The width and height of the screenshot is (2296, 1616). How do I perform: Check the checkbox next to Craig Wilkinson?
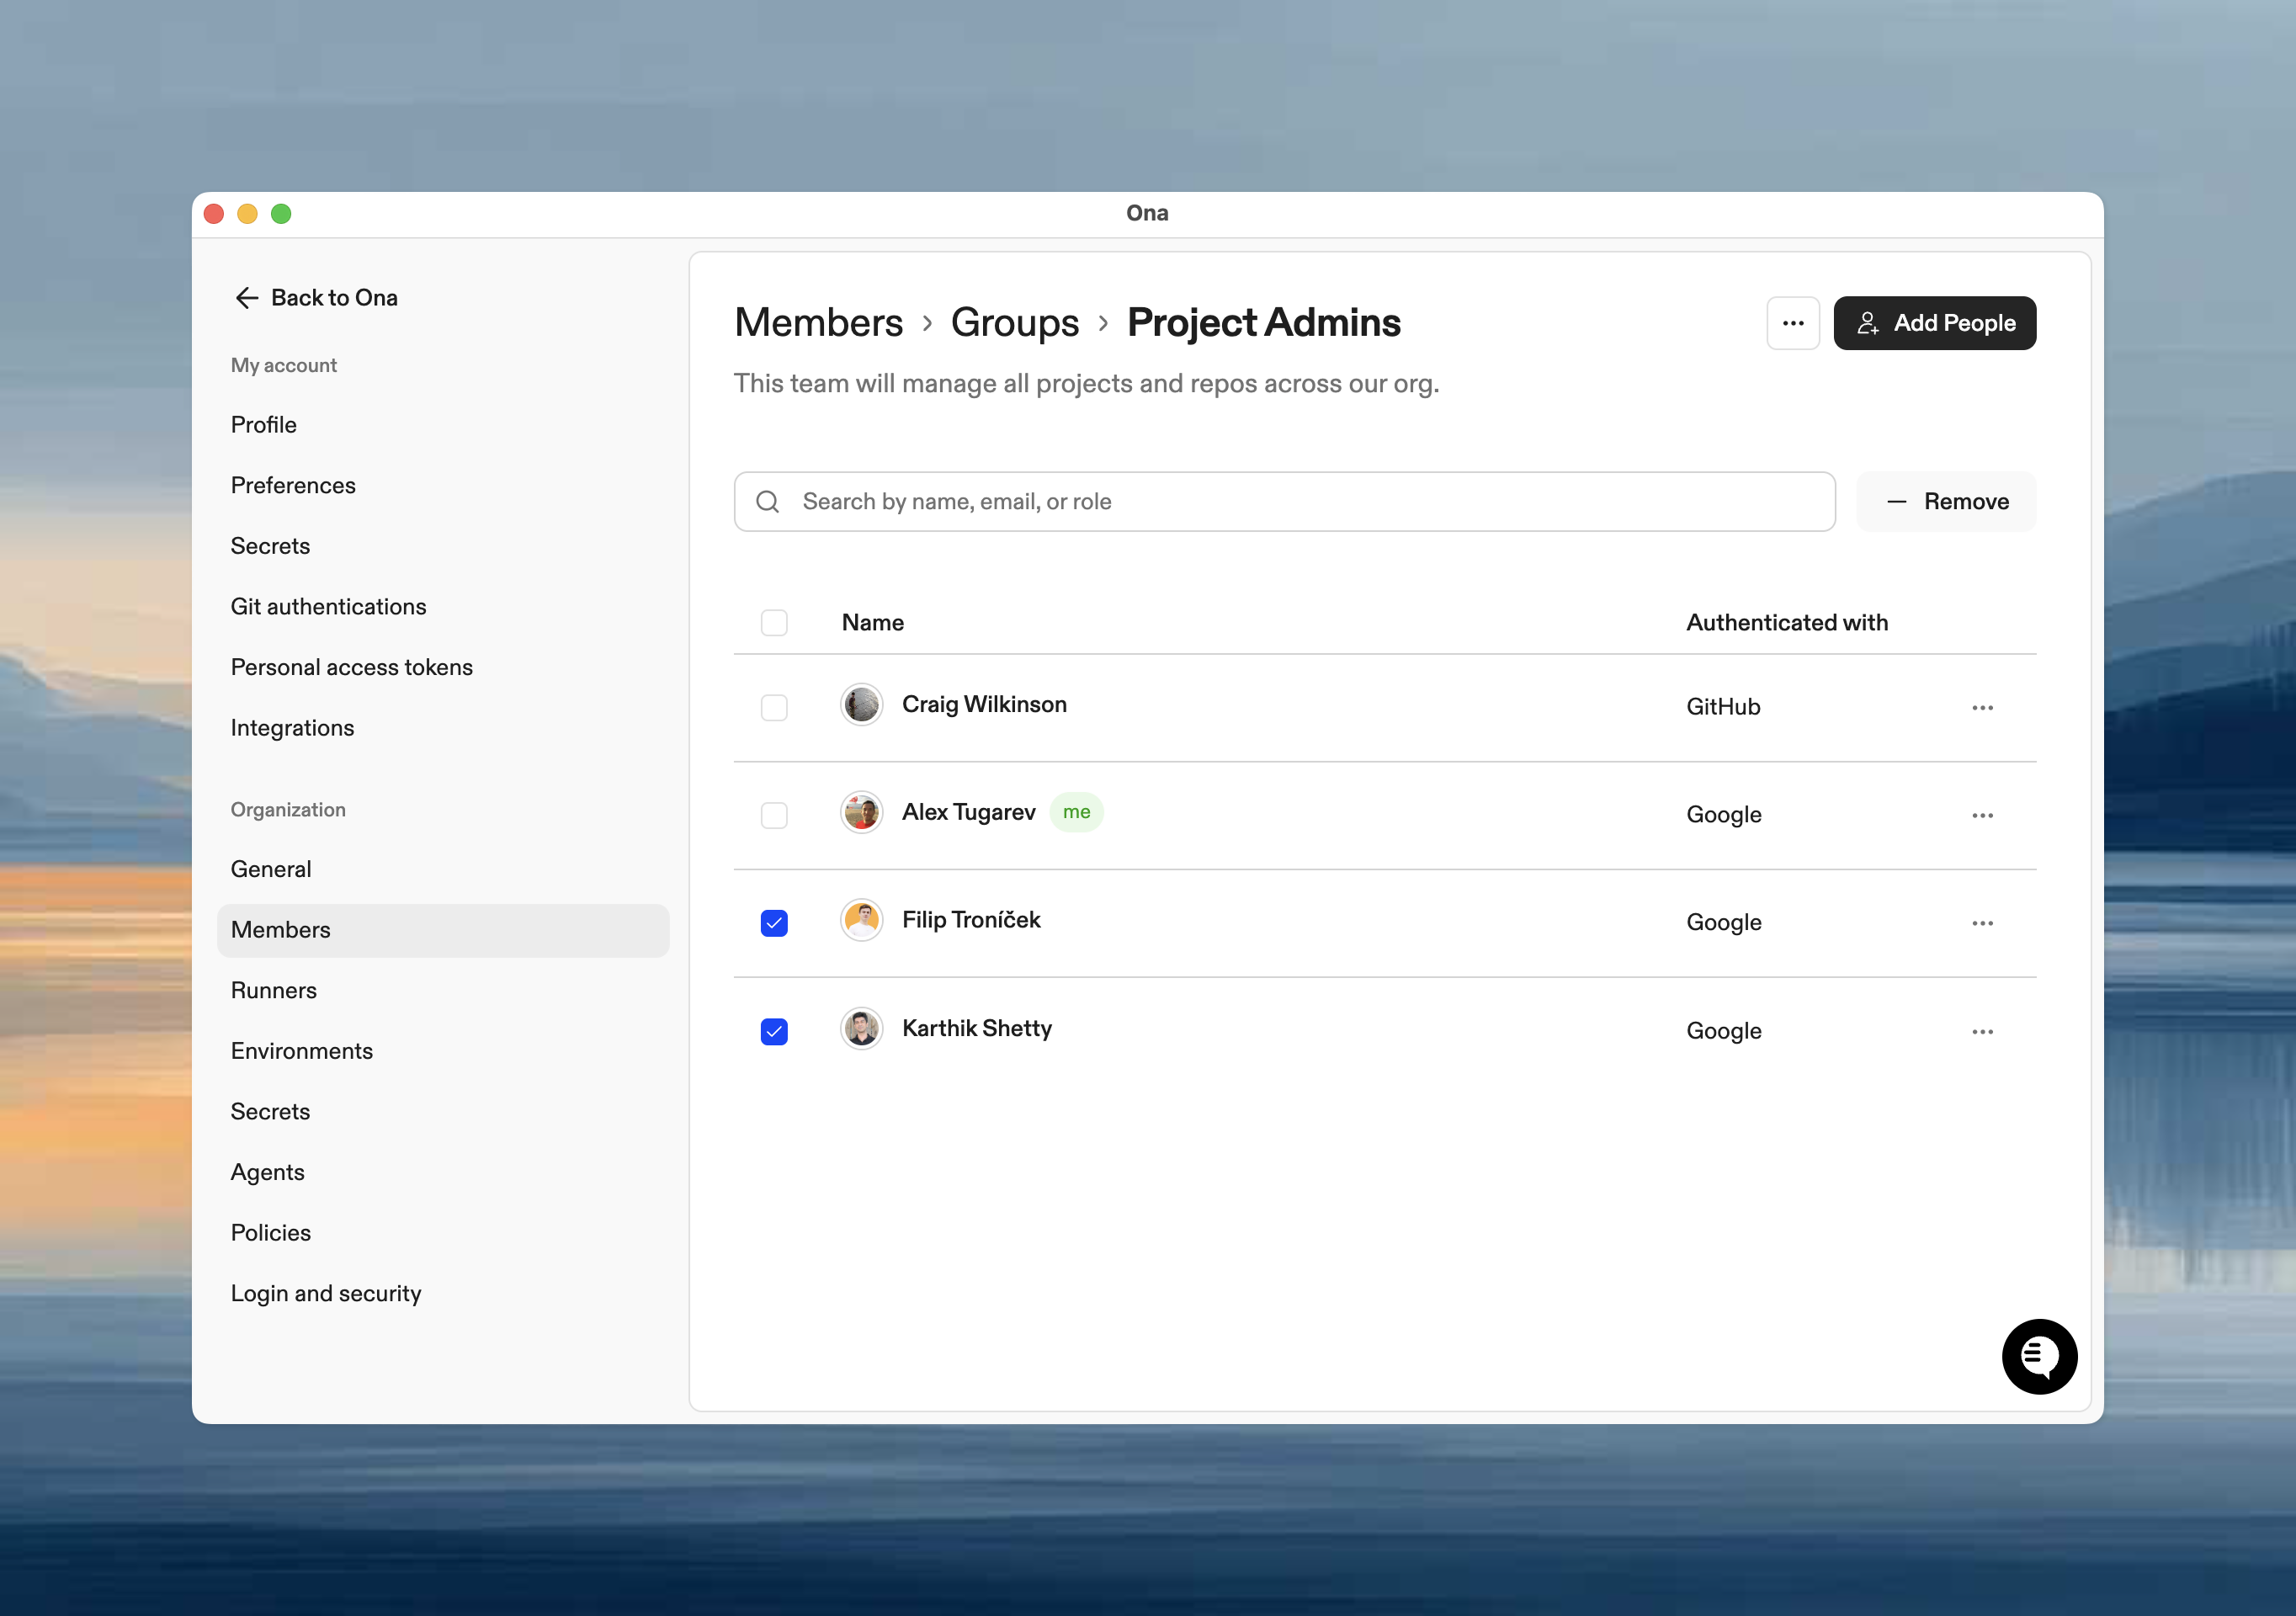pyautogui.click(x=774, y=707)
